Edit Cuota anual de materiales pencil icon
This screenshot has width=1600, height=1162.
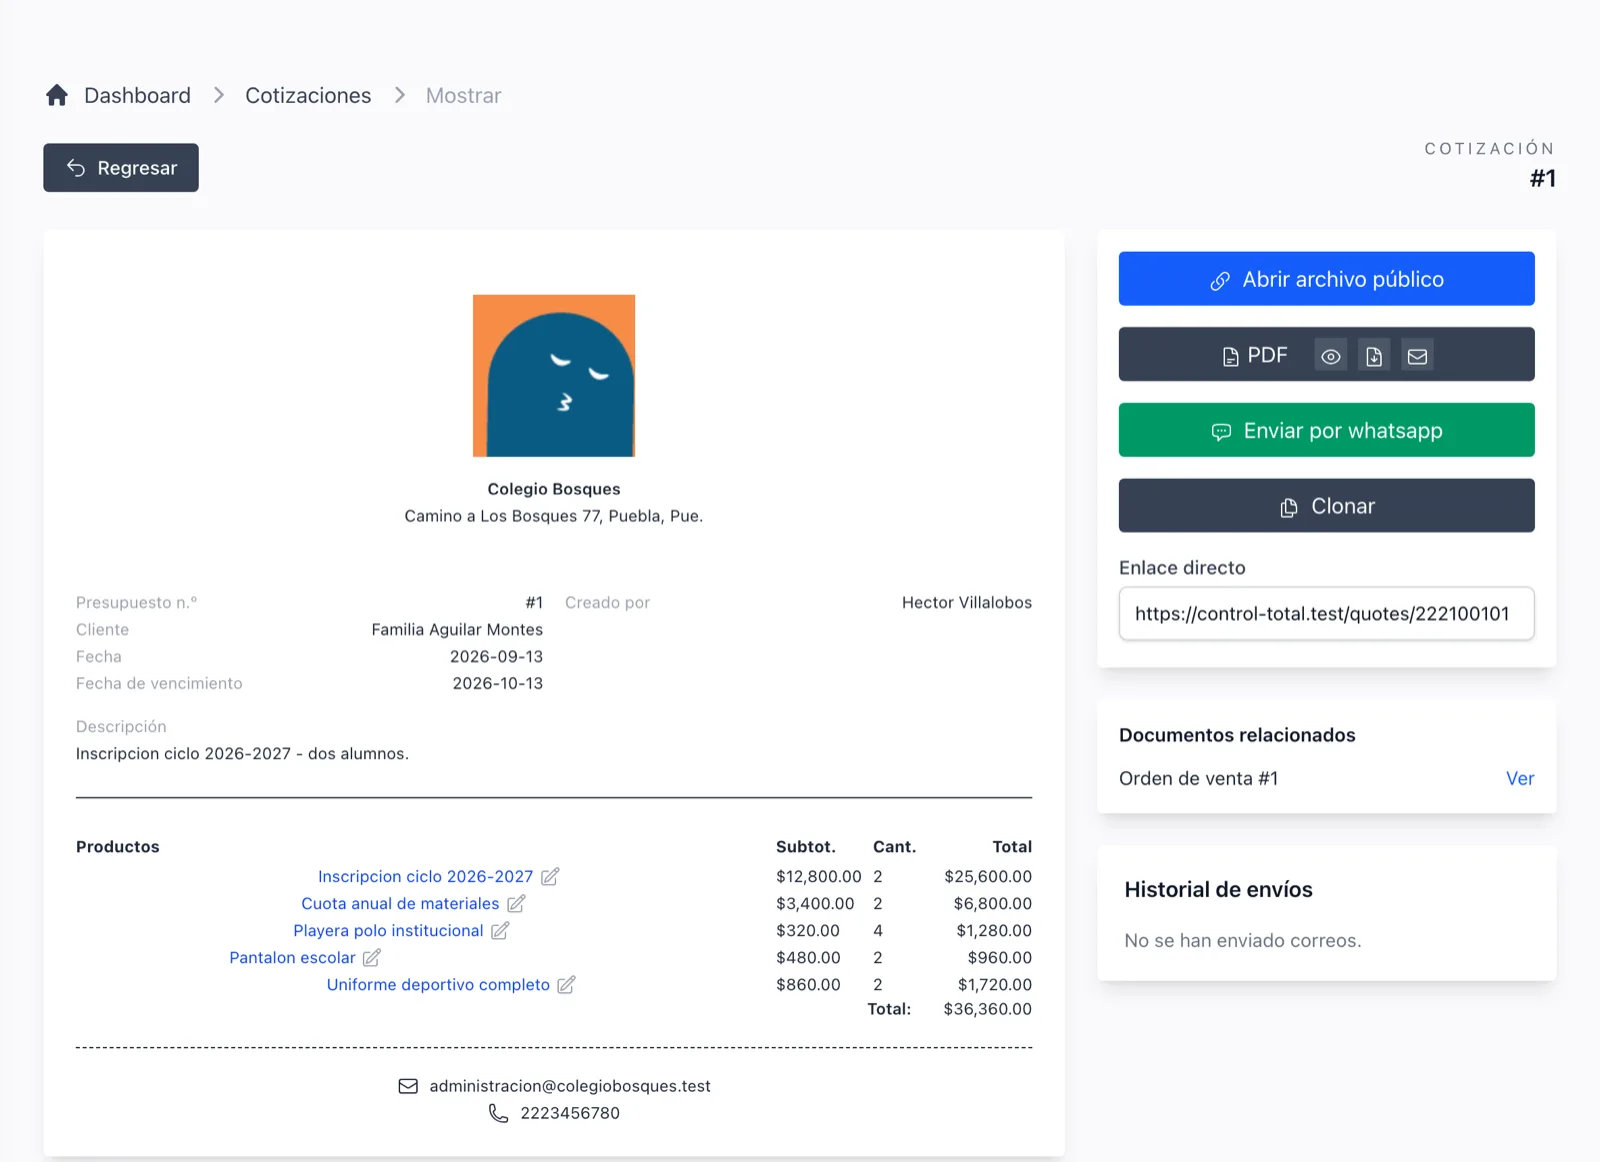point(516,903)
